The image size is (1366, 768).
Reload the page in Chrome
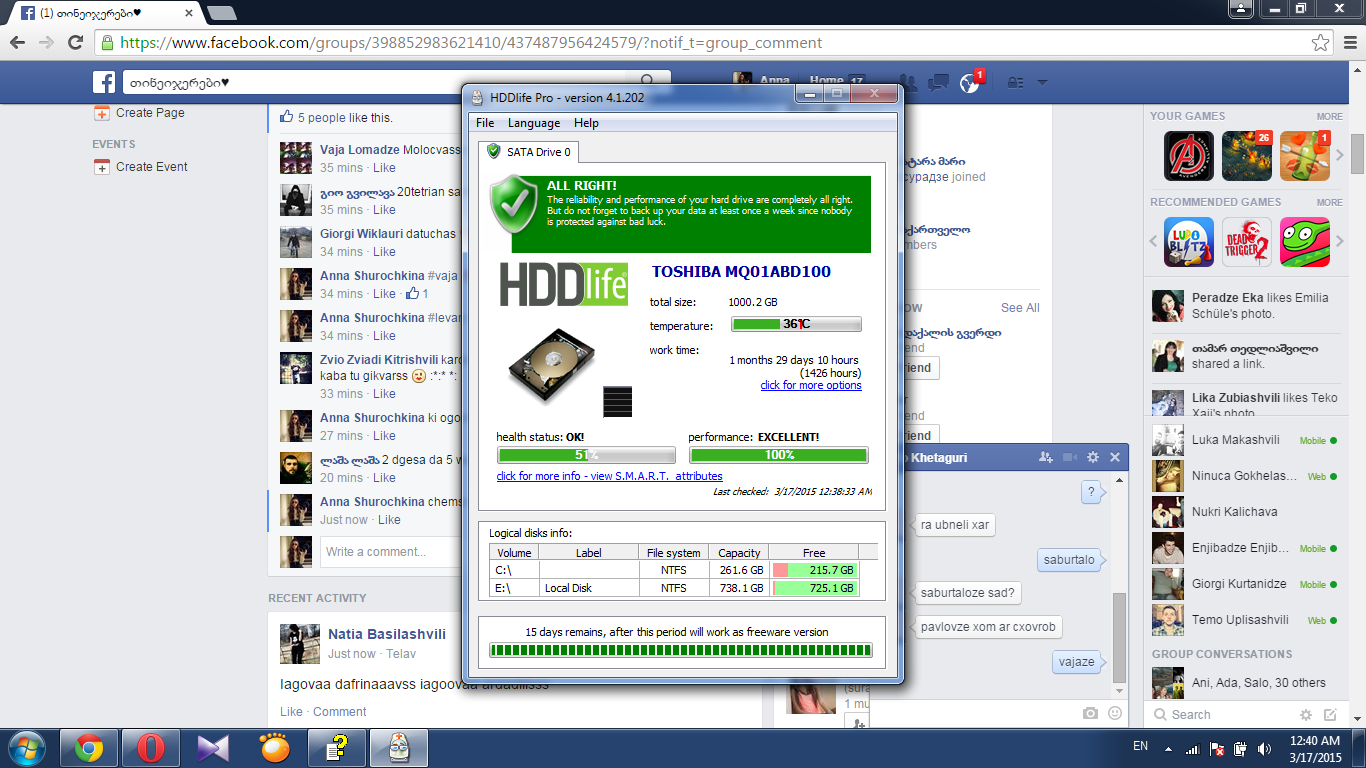pyautogui.click(x=75, y=43)
